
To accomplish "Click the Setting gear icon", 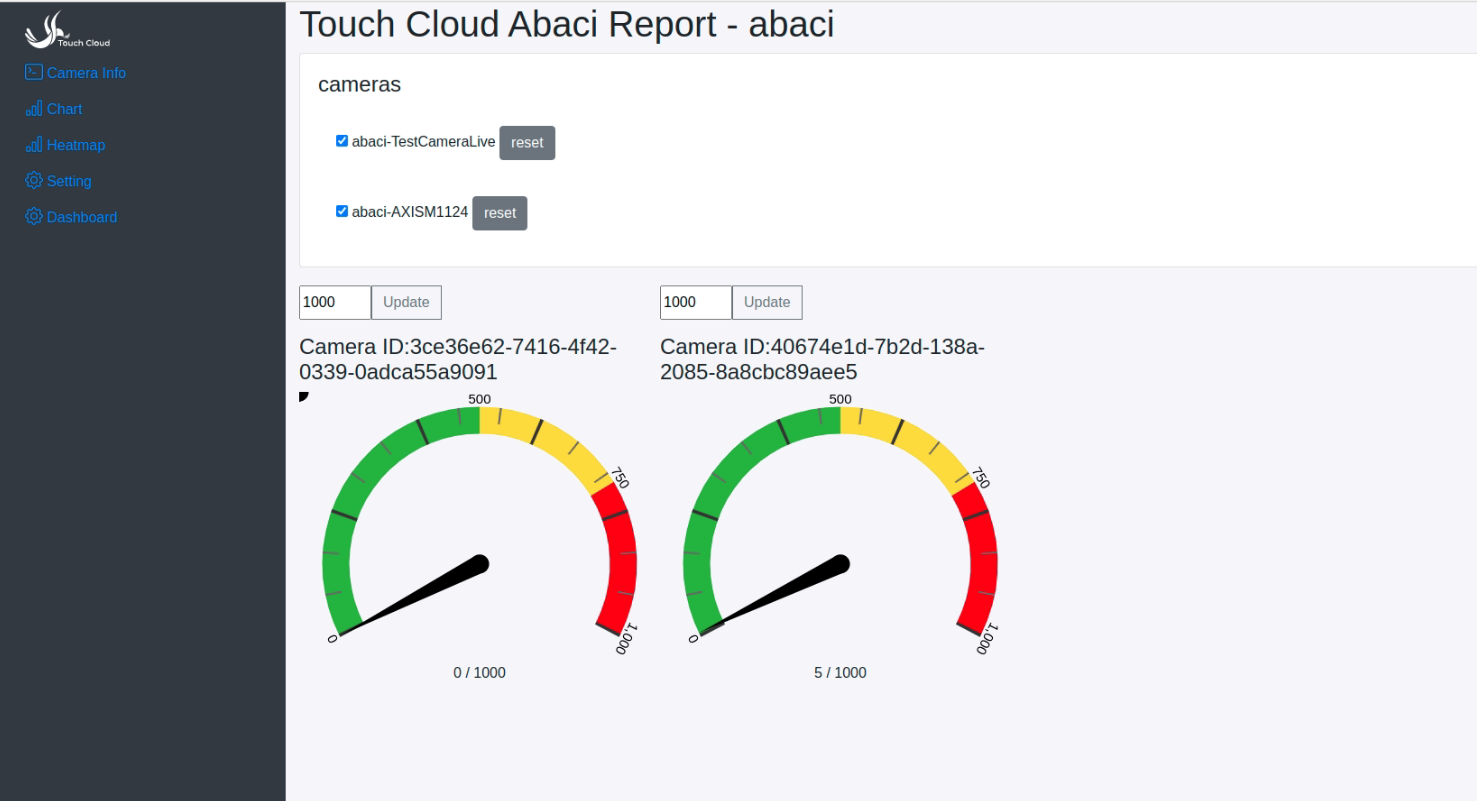I will (x=34, y=180).
